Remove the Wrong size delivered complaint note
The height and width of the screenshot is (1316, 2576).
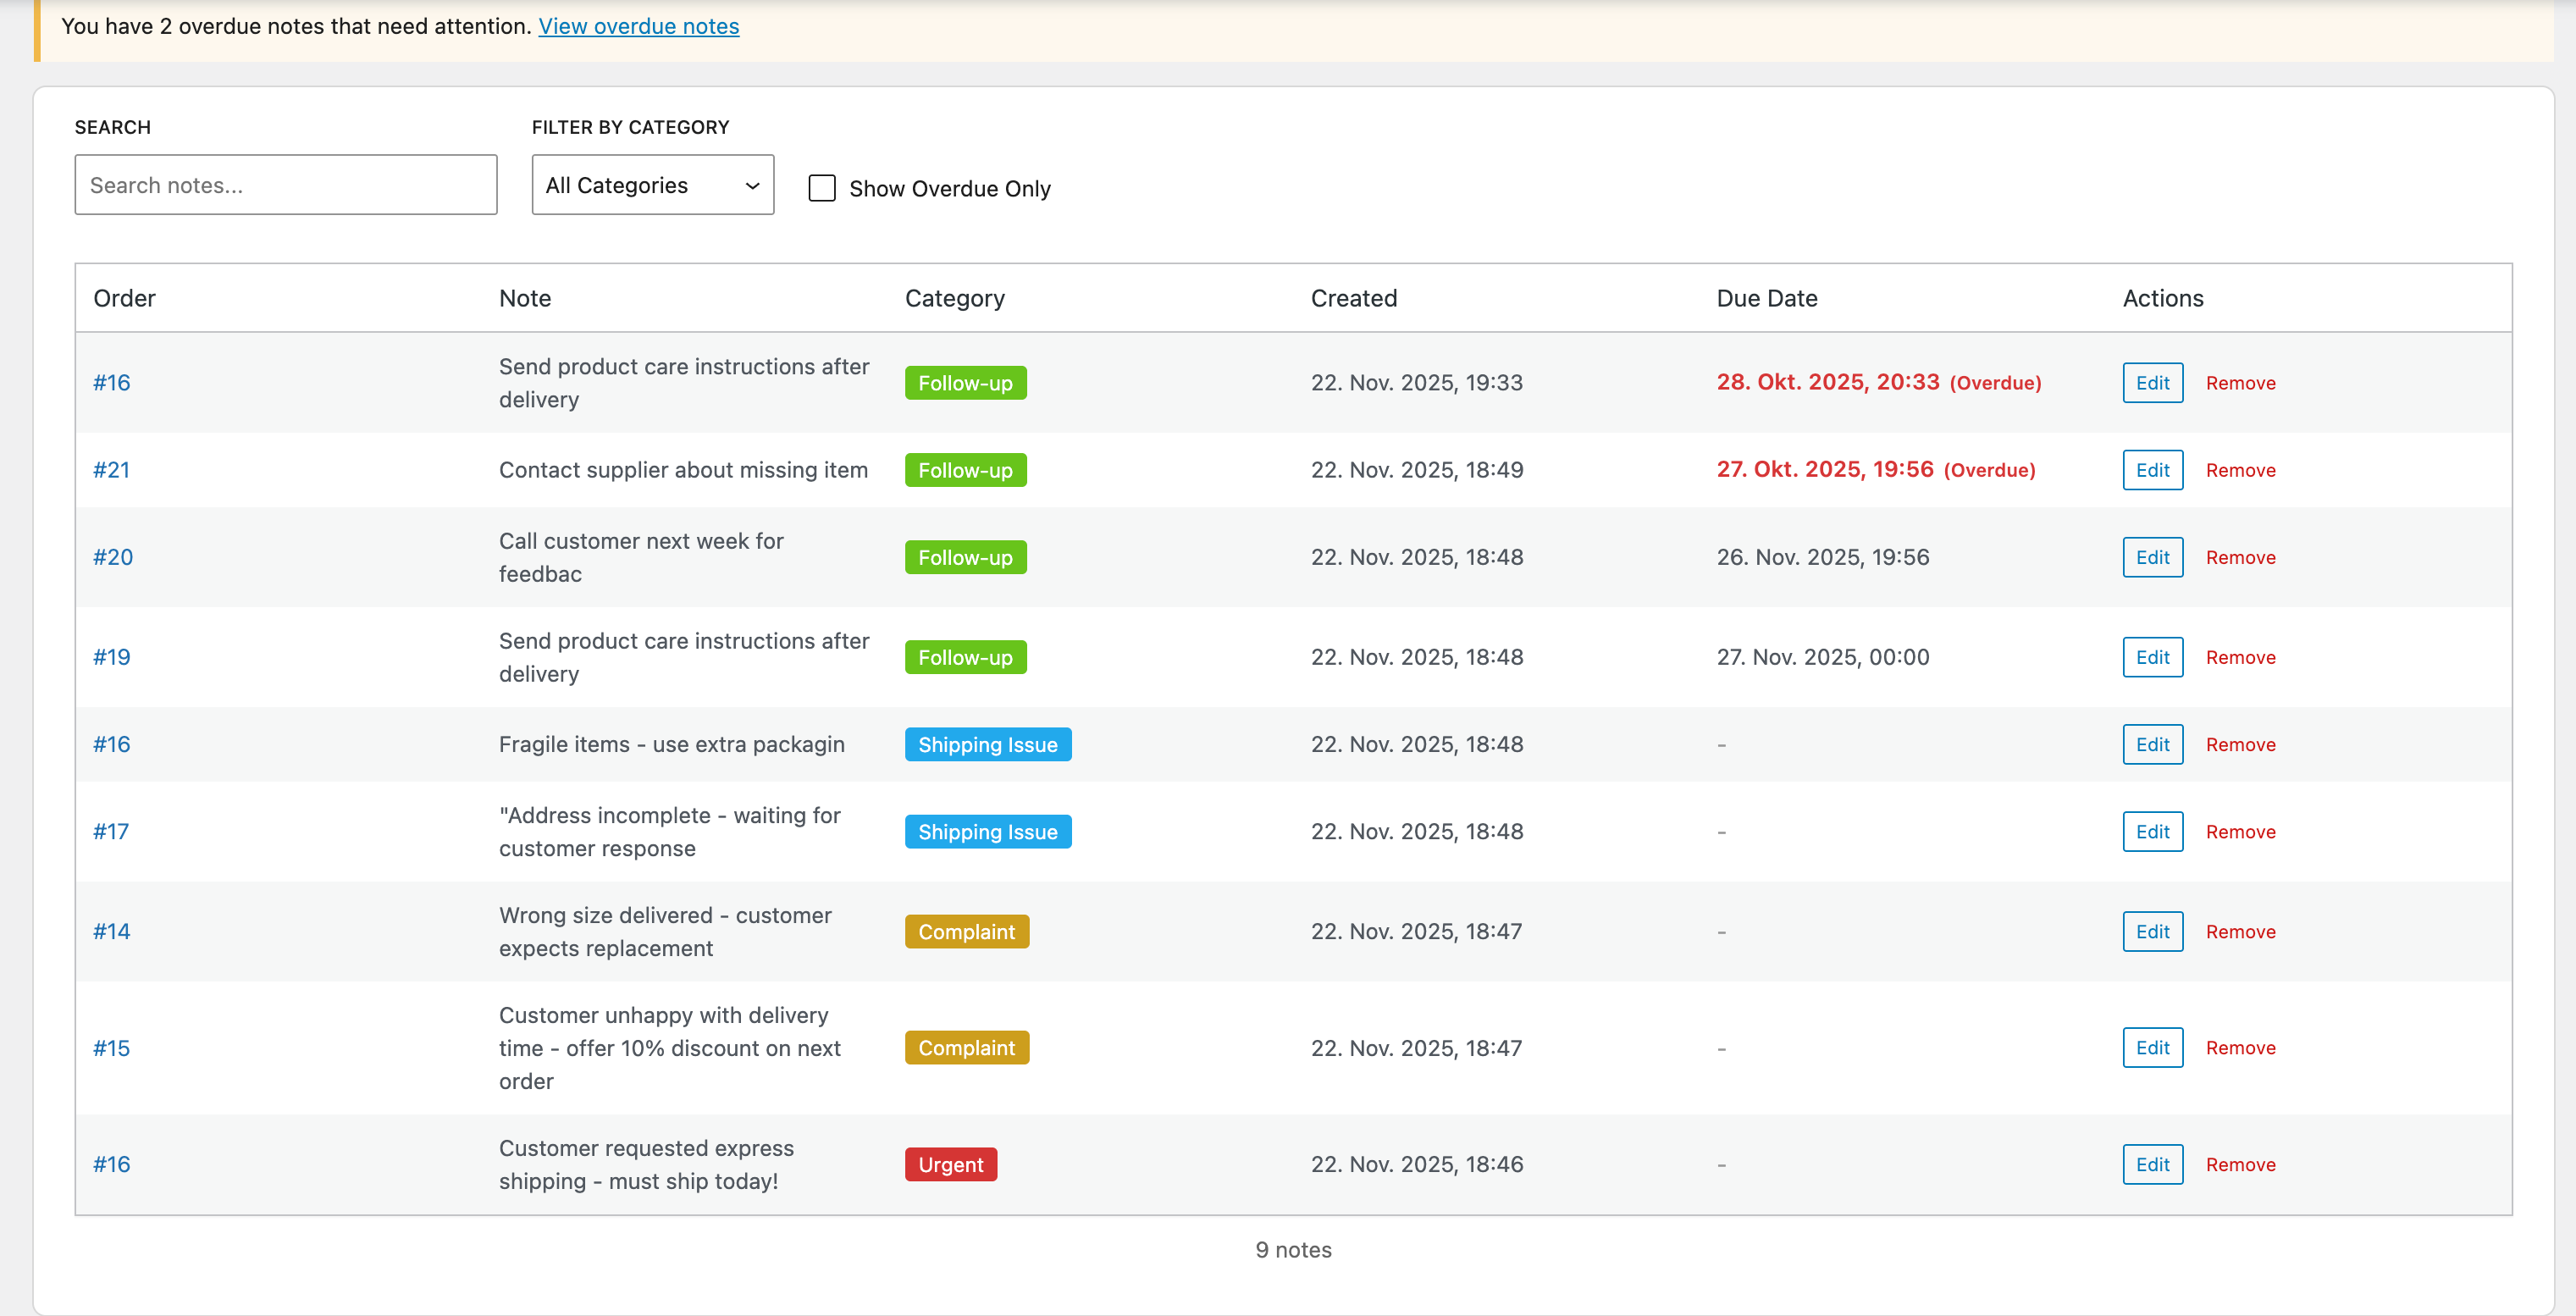click(x=2239, y=932)
